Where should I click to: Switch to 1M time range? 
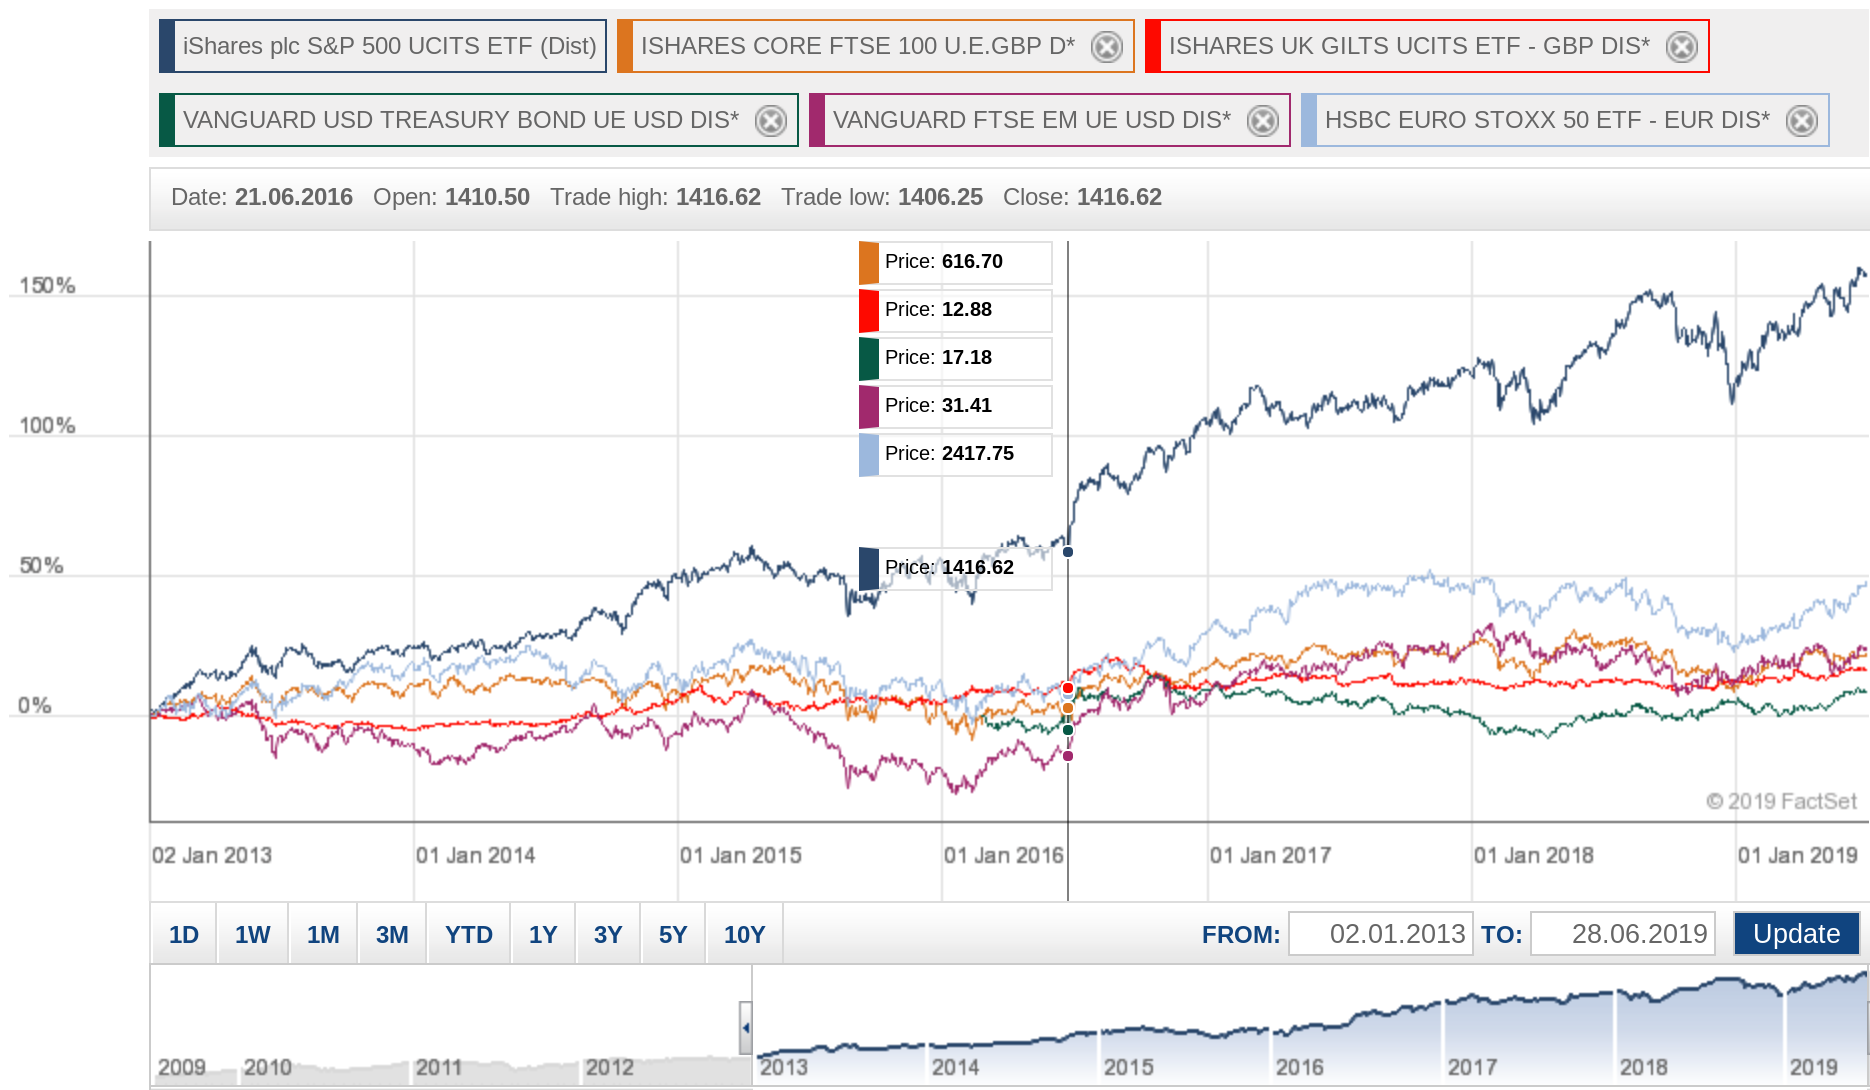[322, 934]
